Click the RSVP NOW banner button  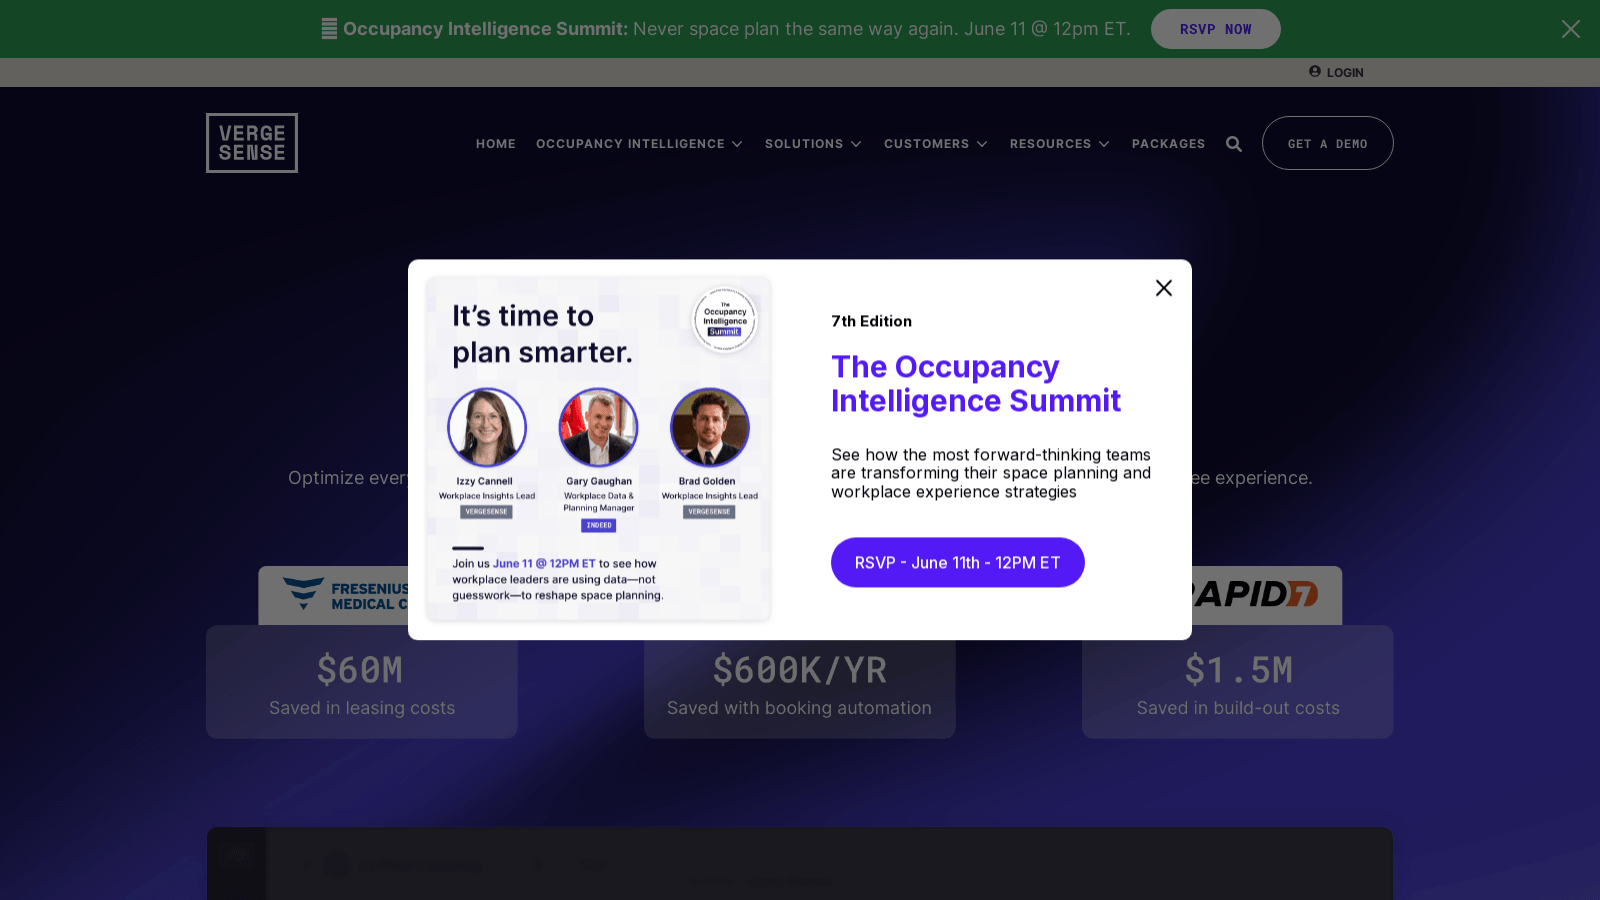tap(1215, 29)
